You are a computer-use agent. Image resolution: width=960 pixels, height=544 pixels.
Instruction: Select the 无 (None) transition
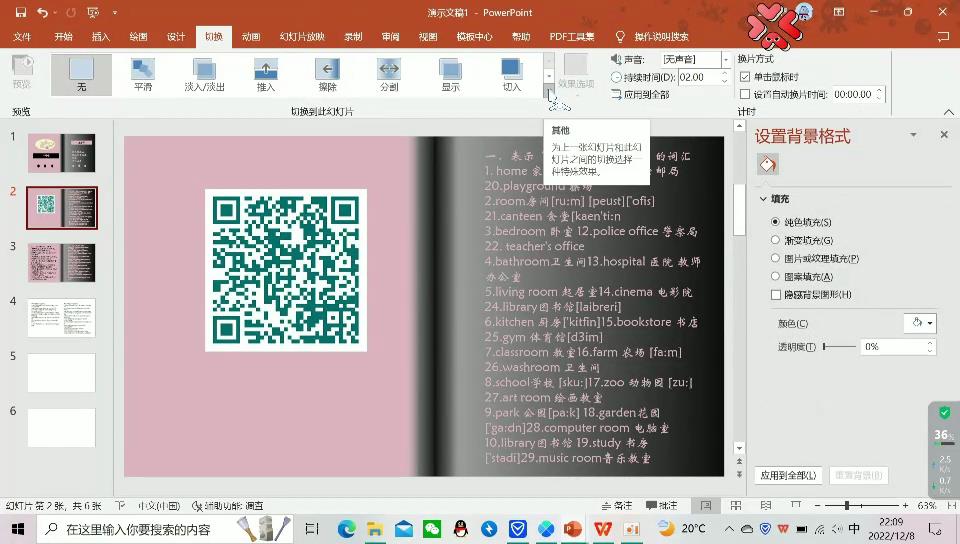81,75
